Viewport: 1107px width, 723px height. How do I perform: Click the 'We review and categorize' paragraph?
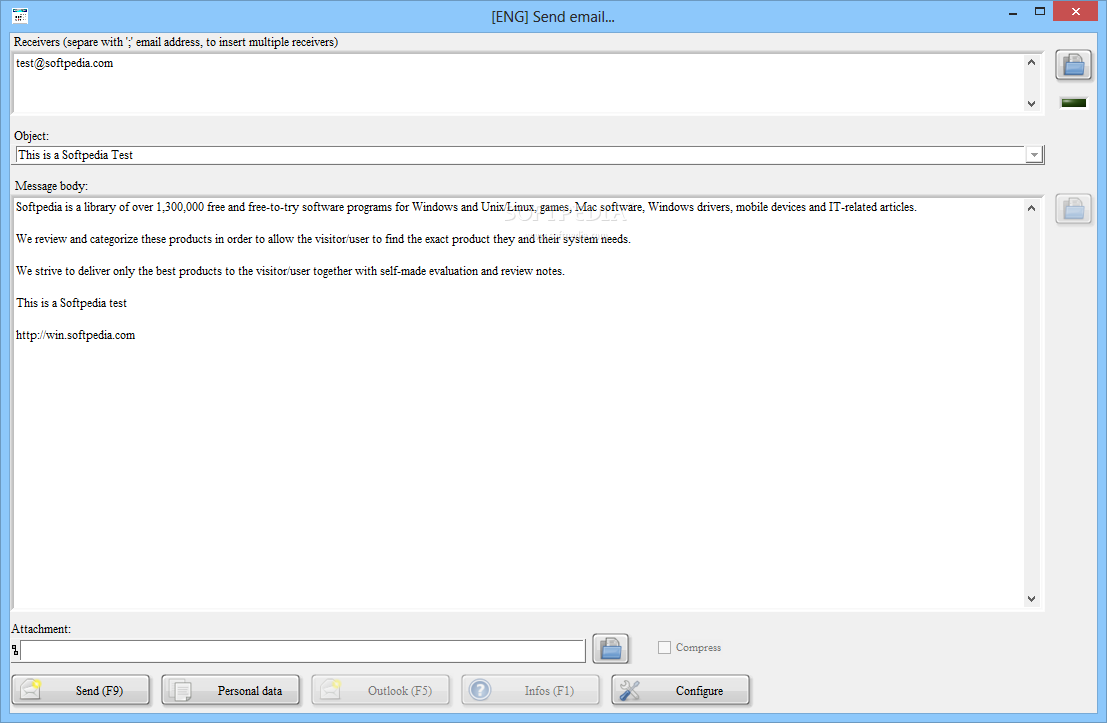click(323, 239)
